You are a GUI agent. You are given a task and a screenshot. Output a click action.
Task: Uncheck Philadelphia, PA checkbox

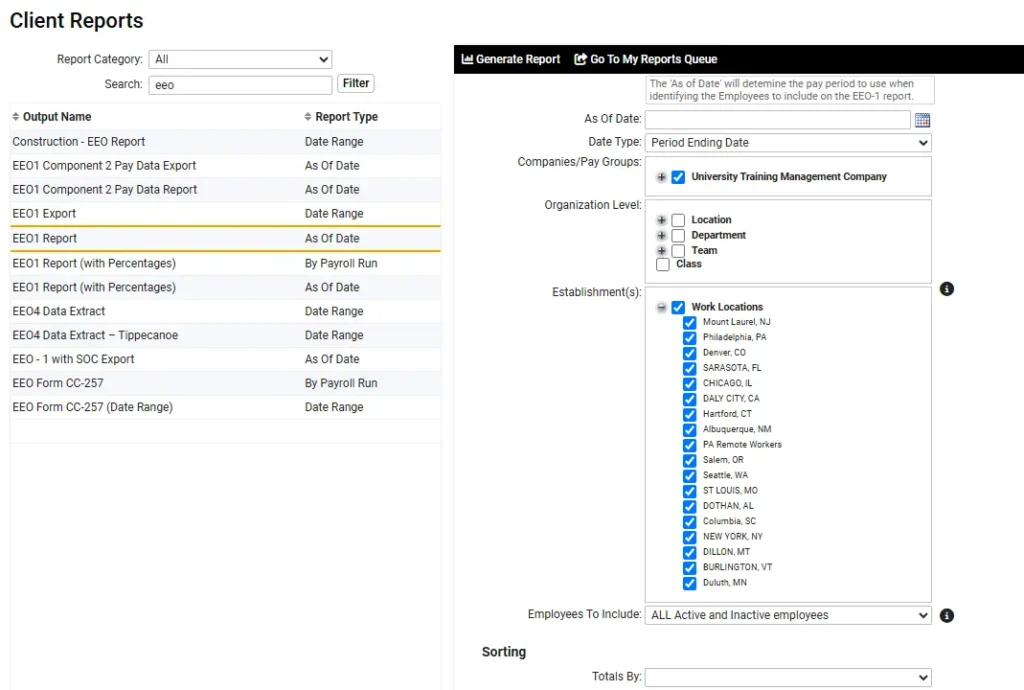point(690,337)
